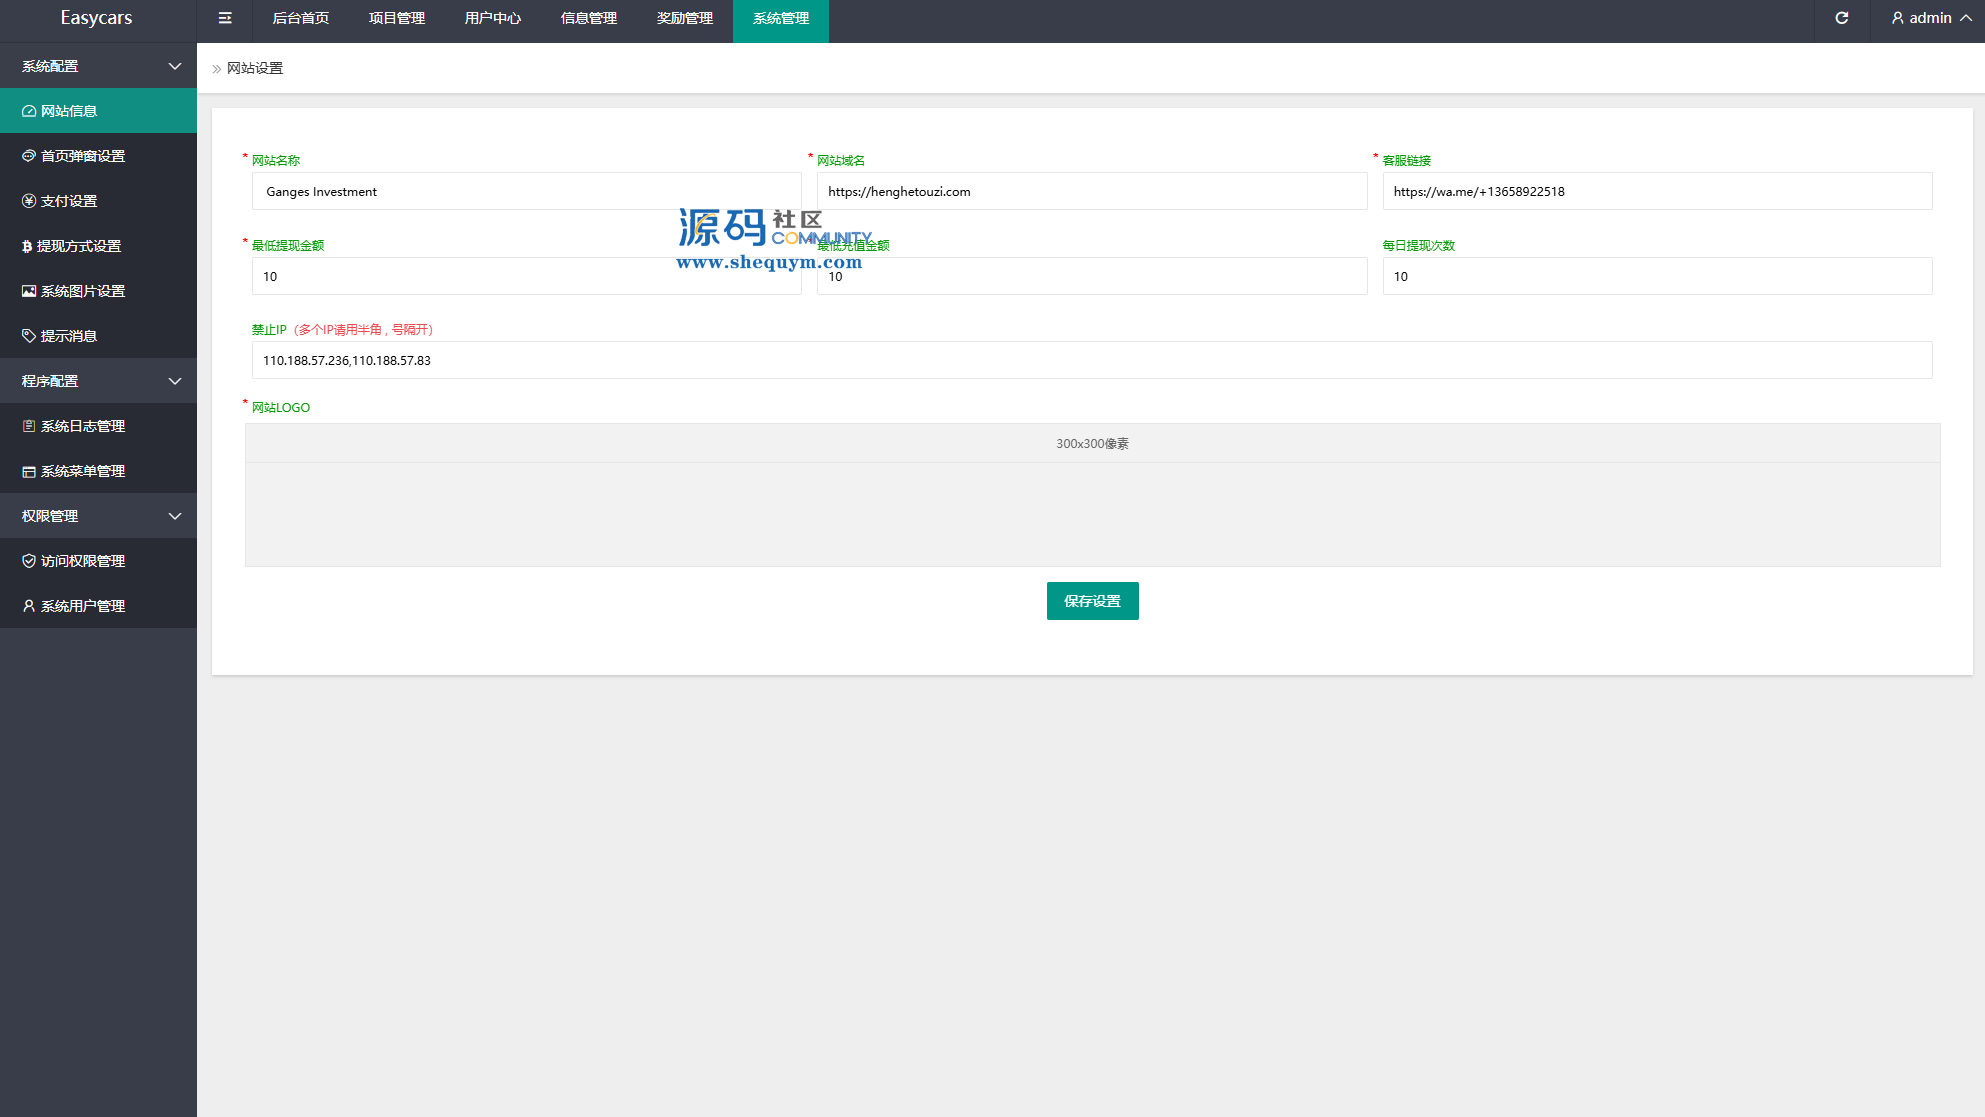This screenshot has width=1985, height=1117.
Task: Open the admin user dropdown
Action: coord(1930,18)
